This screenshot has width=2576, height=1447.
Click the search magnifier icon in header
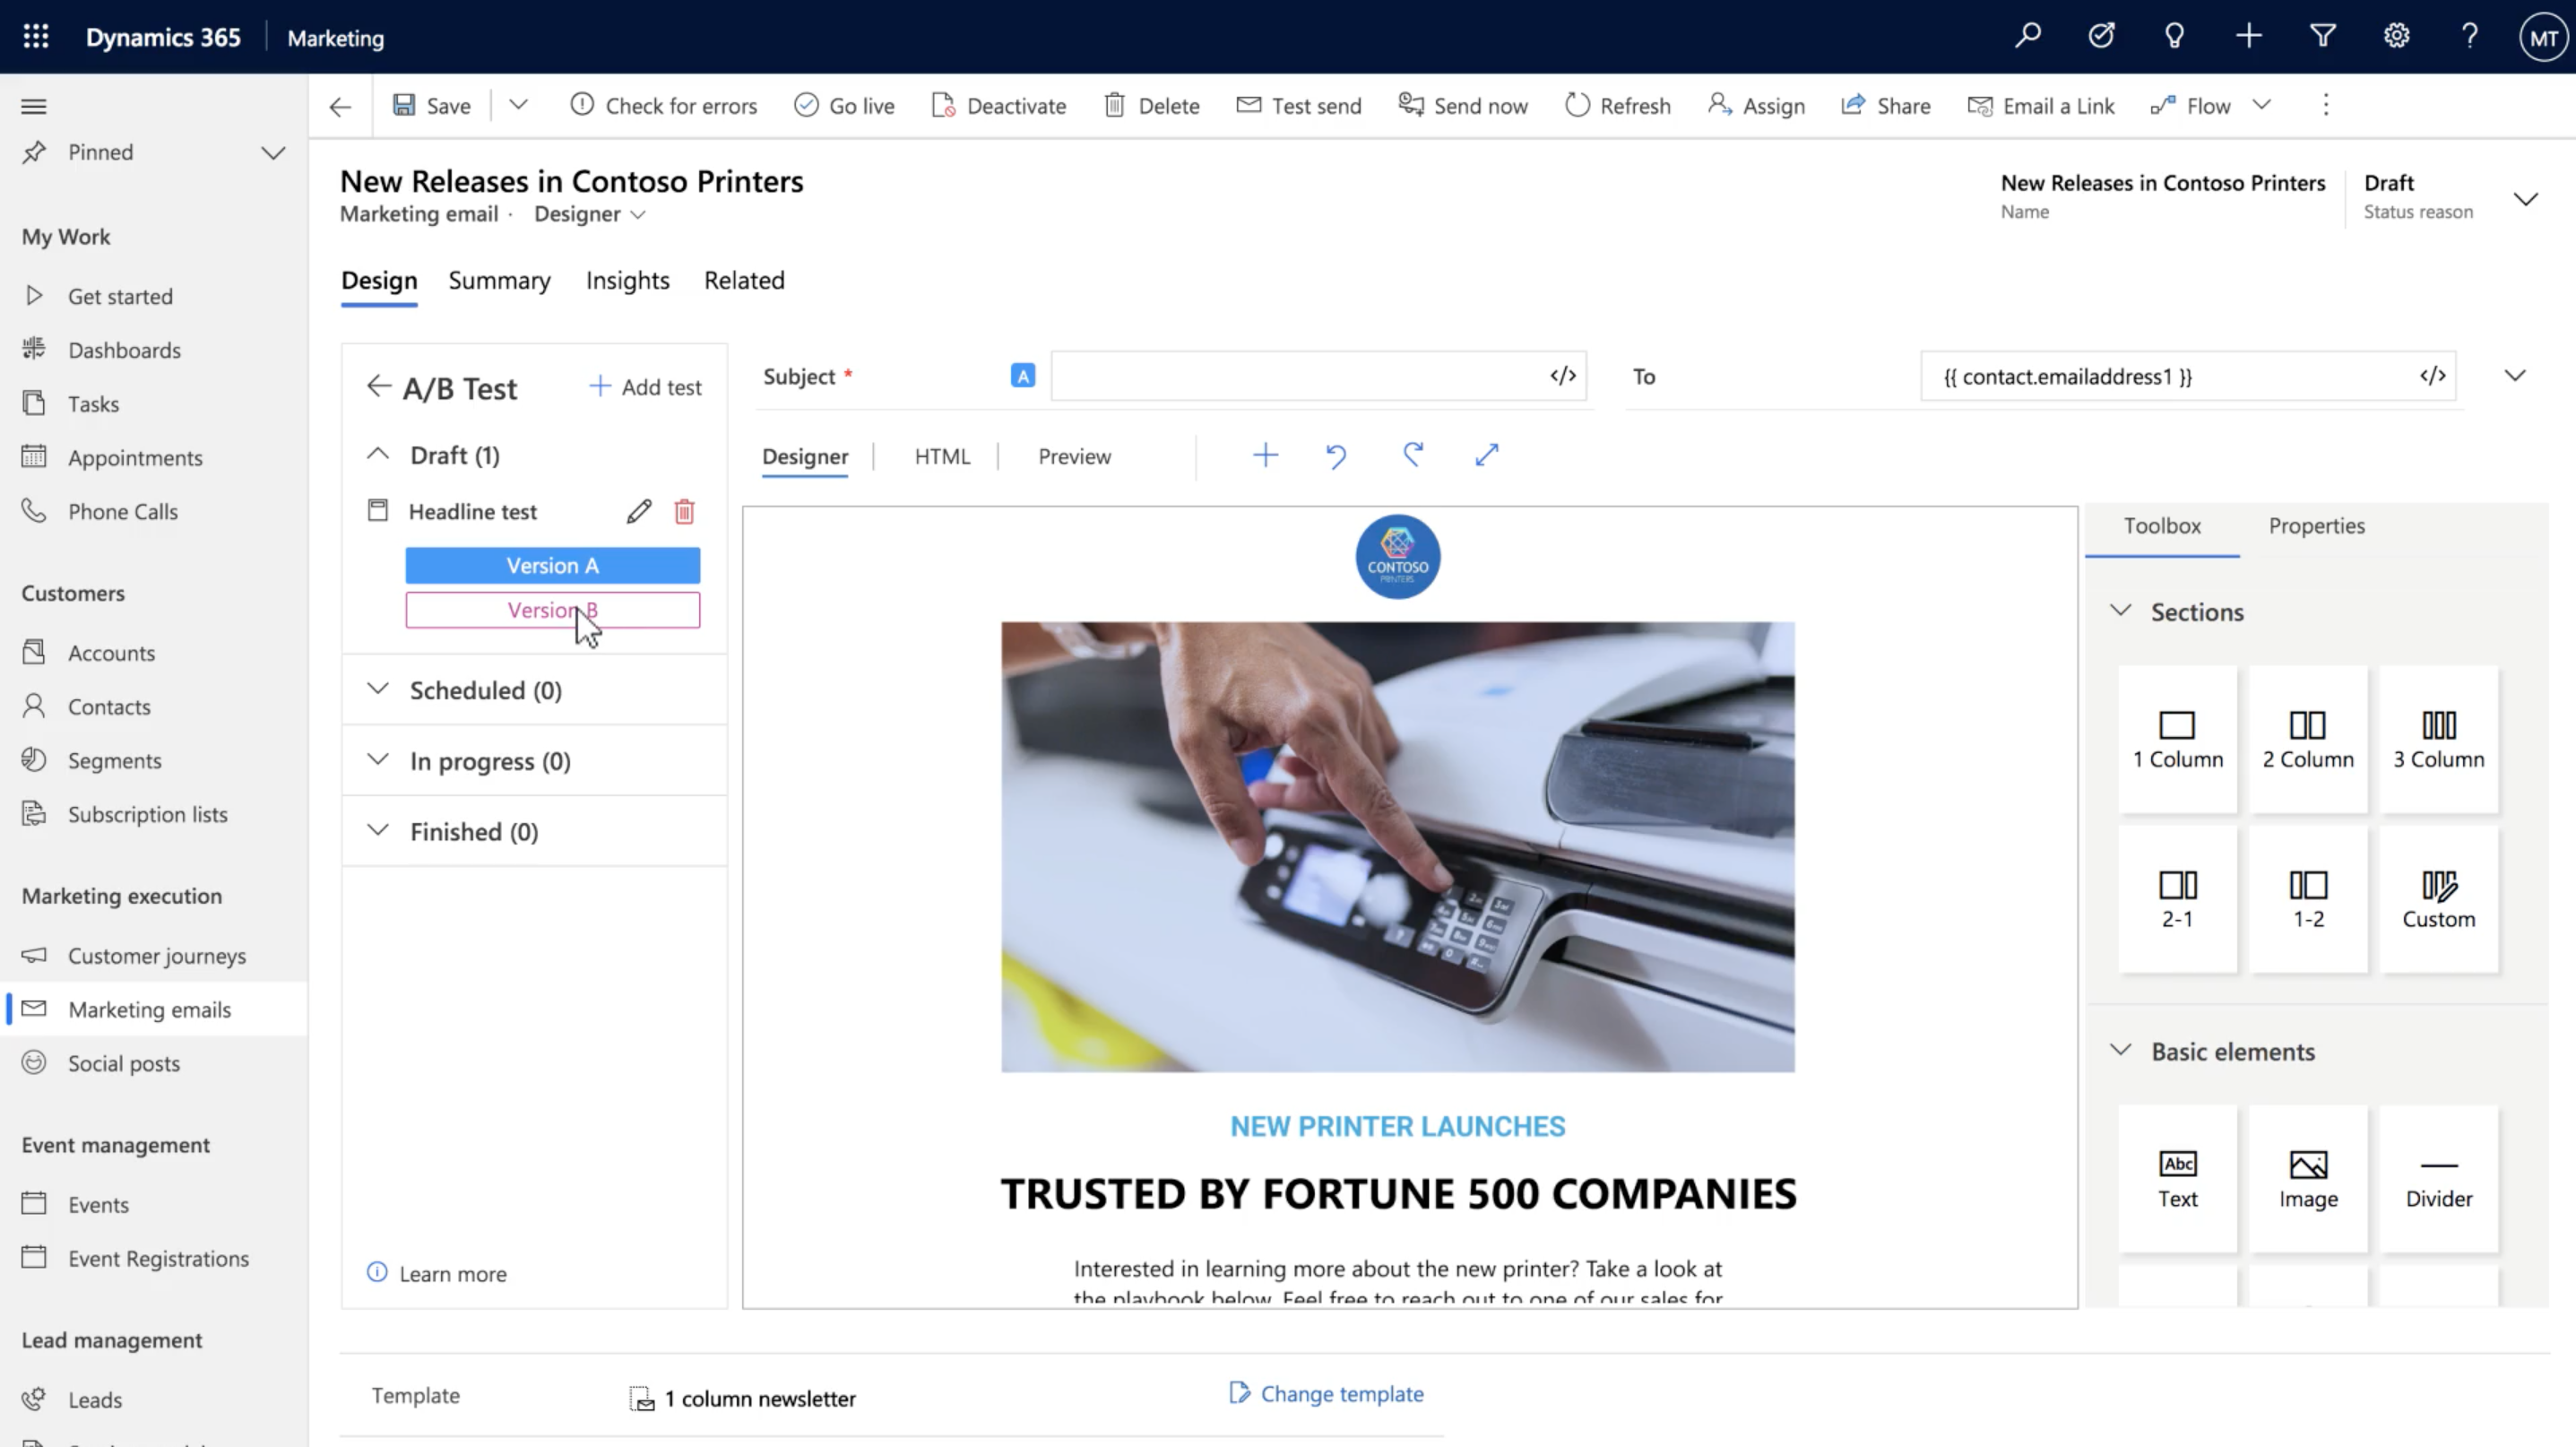click(2027, 36)
